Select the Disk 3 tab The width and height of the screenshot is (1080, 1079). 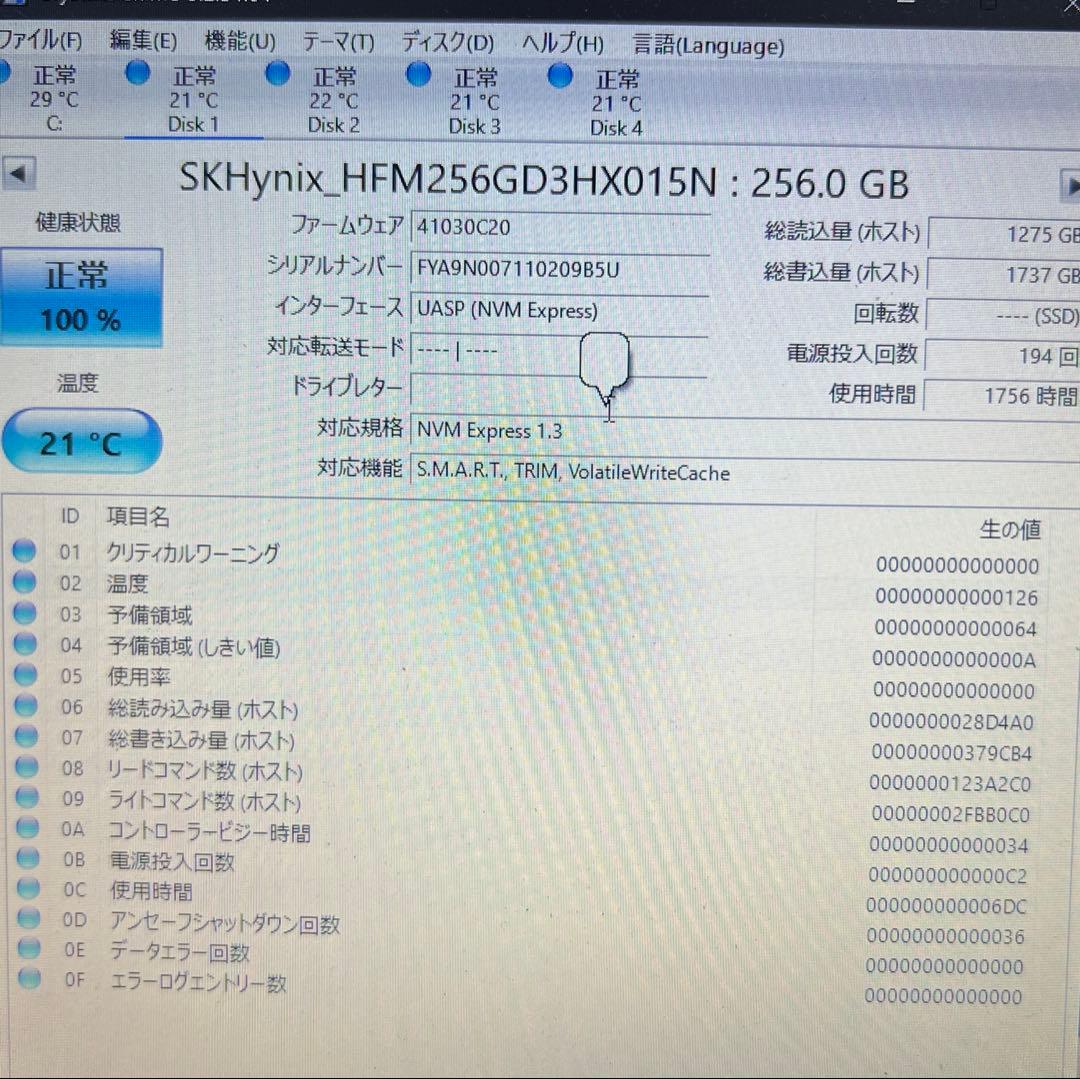click(474, 100)
